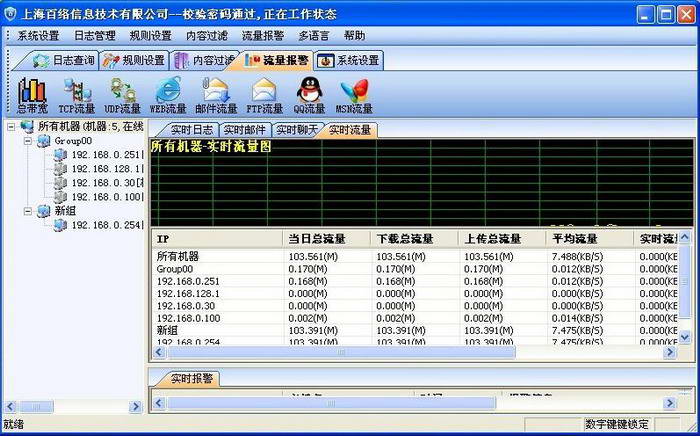This screenshot has height=436, width=700.
Task: Click the shield application icon in title bar
Action: [10, 15]
